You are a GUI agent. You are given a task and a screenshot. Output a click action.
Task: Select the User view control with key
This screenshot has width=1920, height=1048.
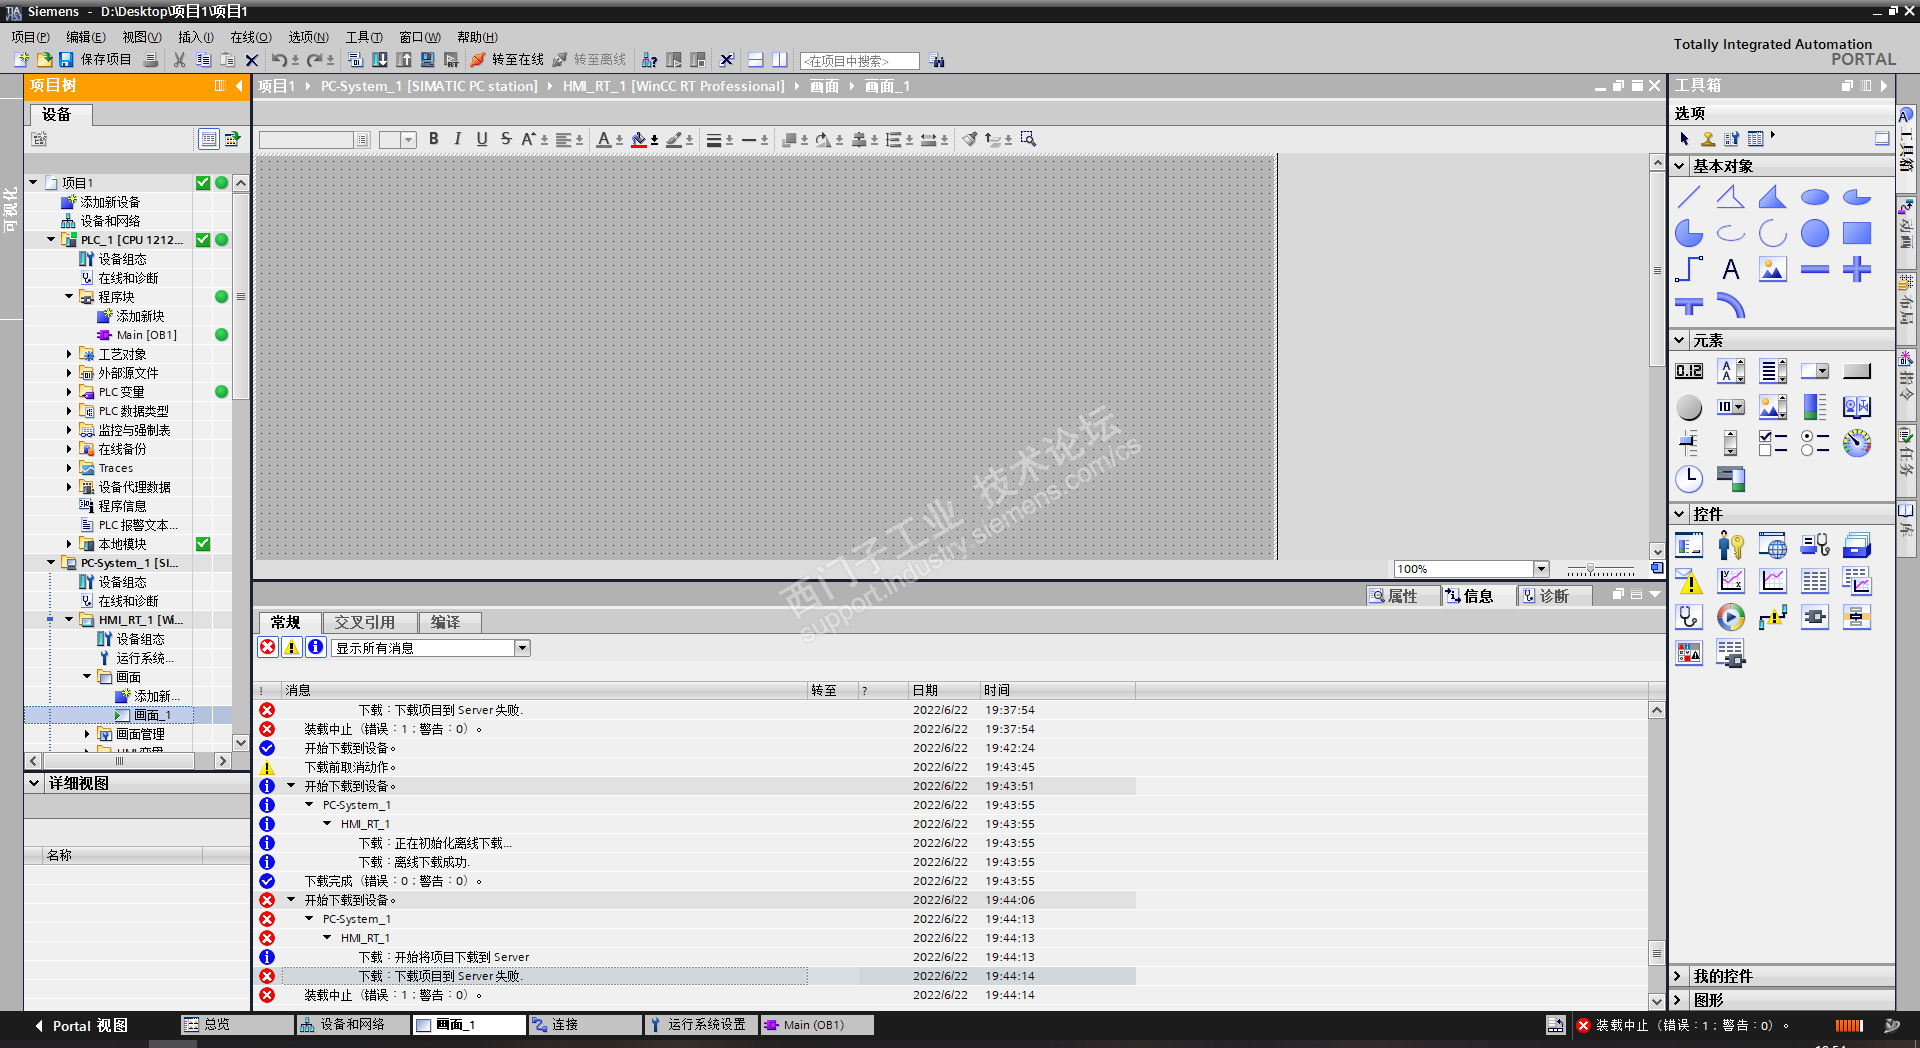[1731, 545]
